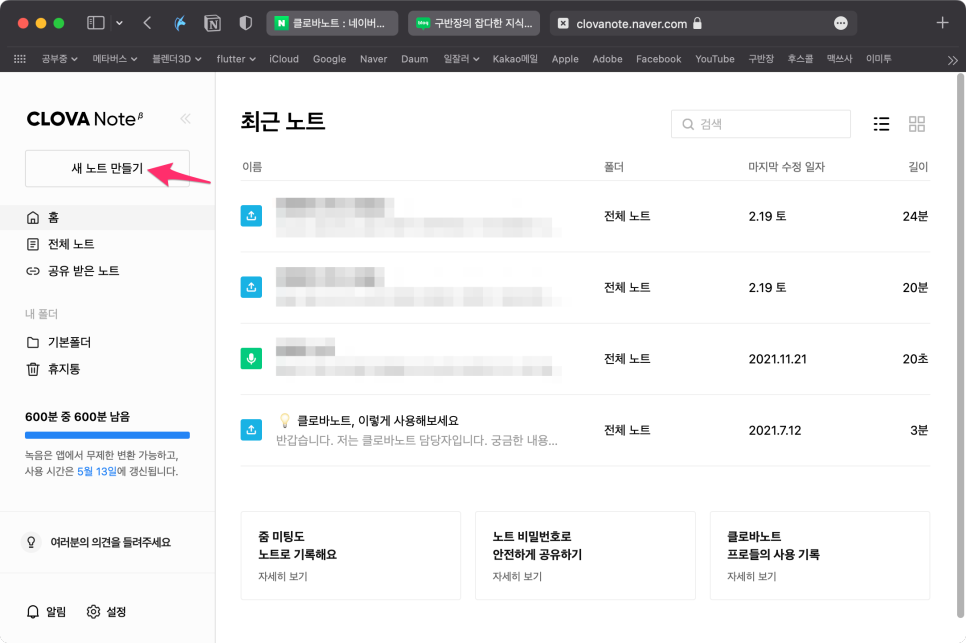Open the privacy shield report icon
Viewport: 966px width, 643px height.
point(246,23)
